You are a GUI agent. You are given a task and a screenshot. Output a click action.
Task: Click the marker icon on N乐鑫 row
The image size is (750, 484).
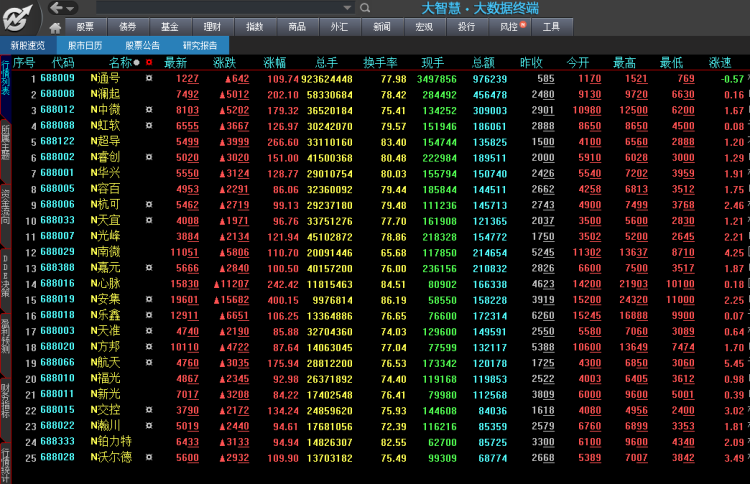[x=149, y=315]
